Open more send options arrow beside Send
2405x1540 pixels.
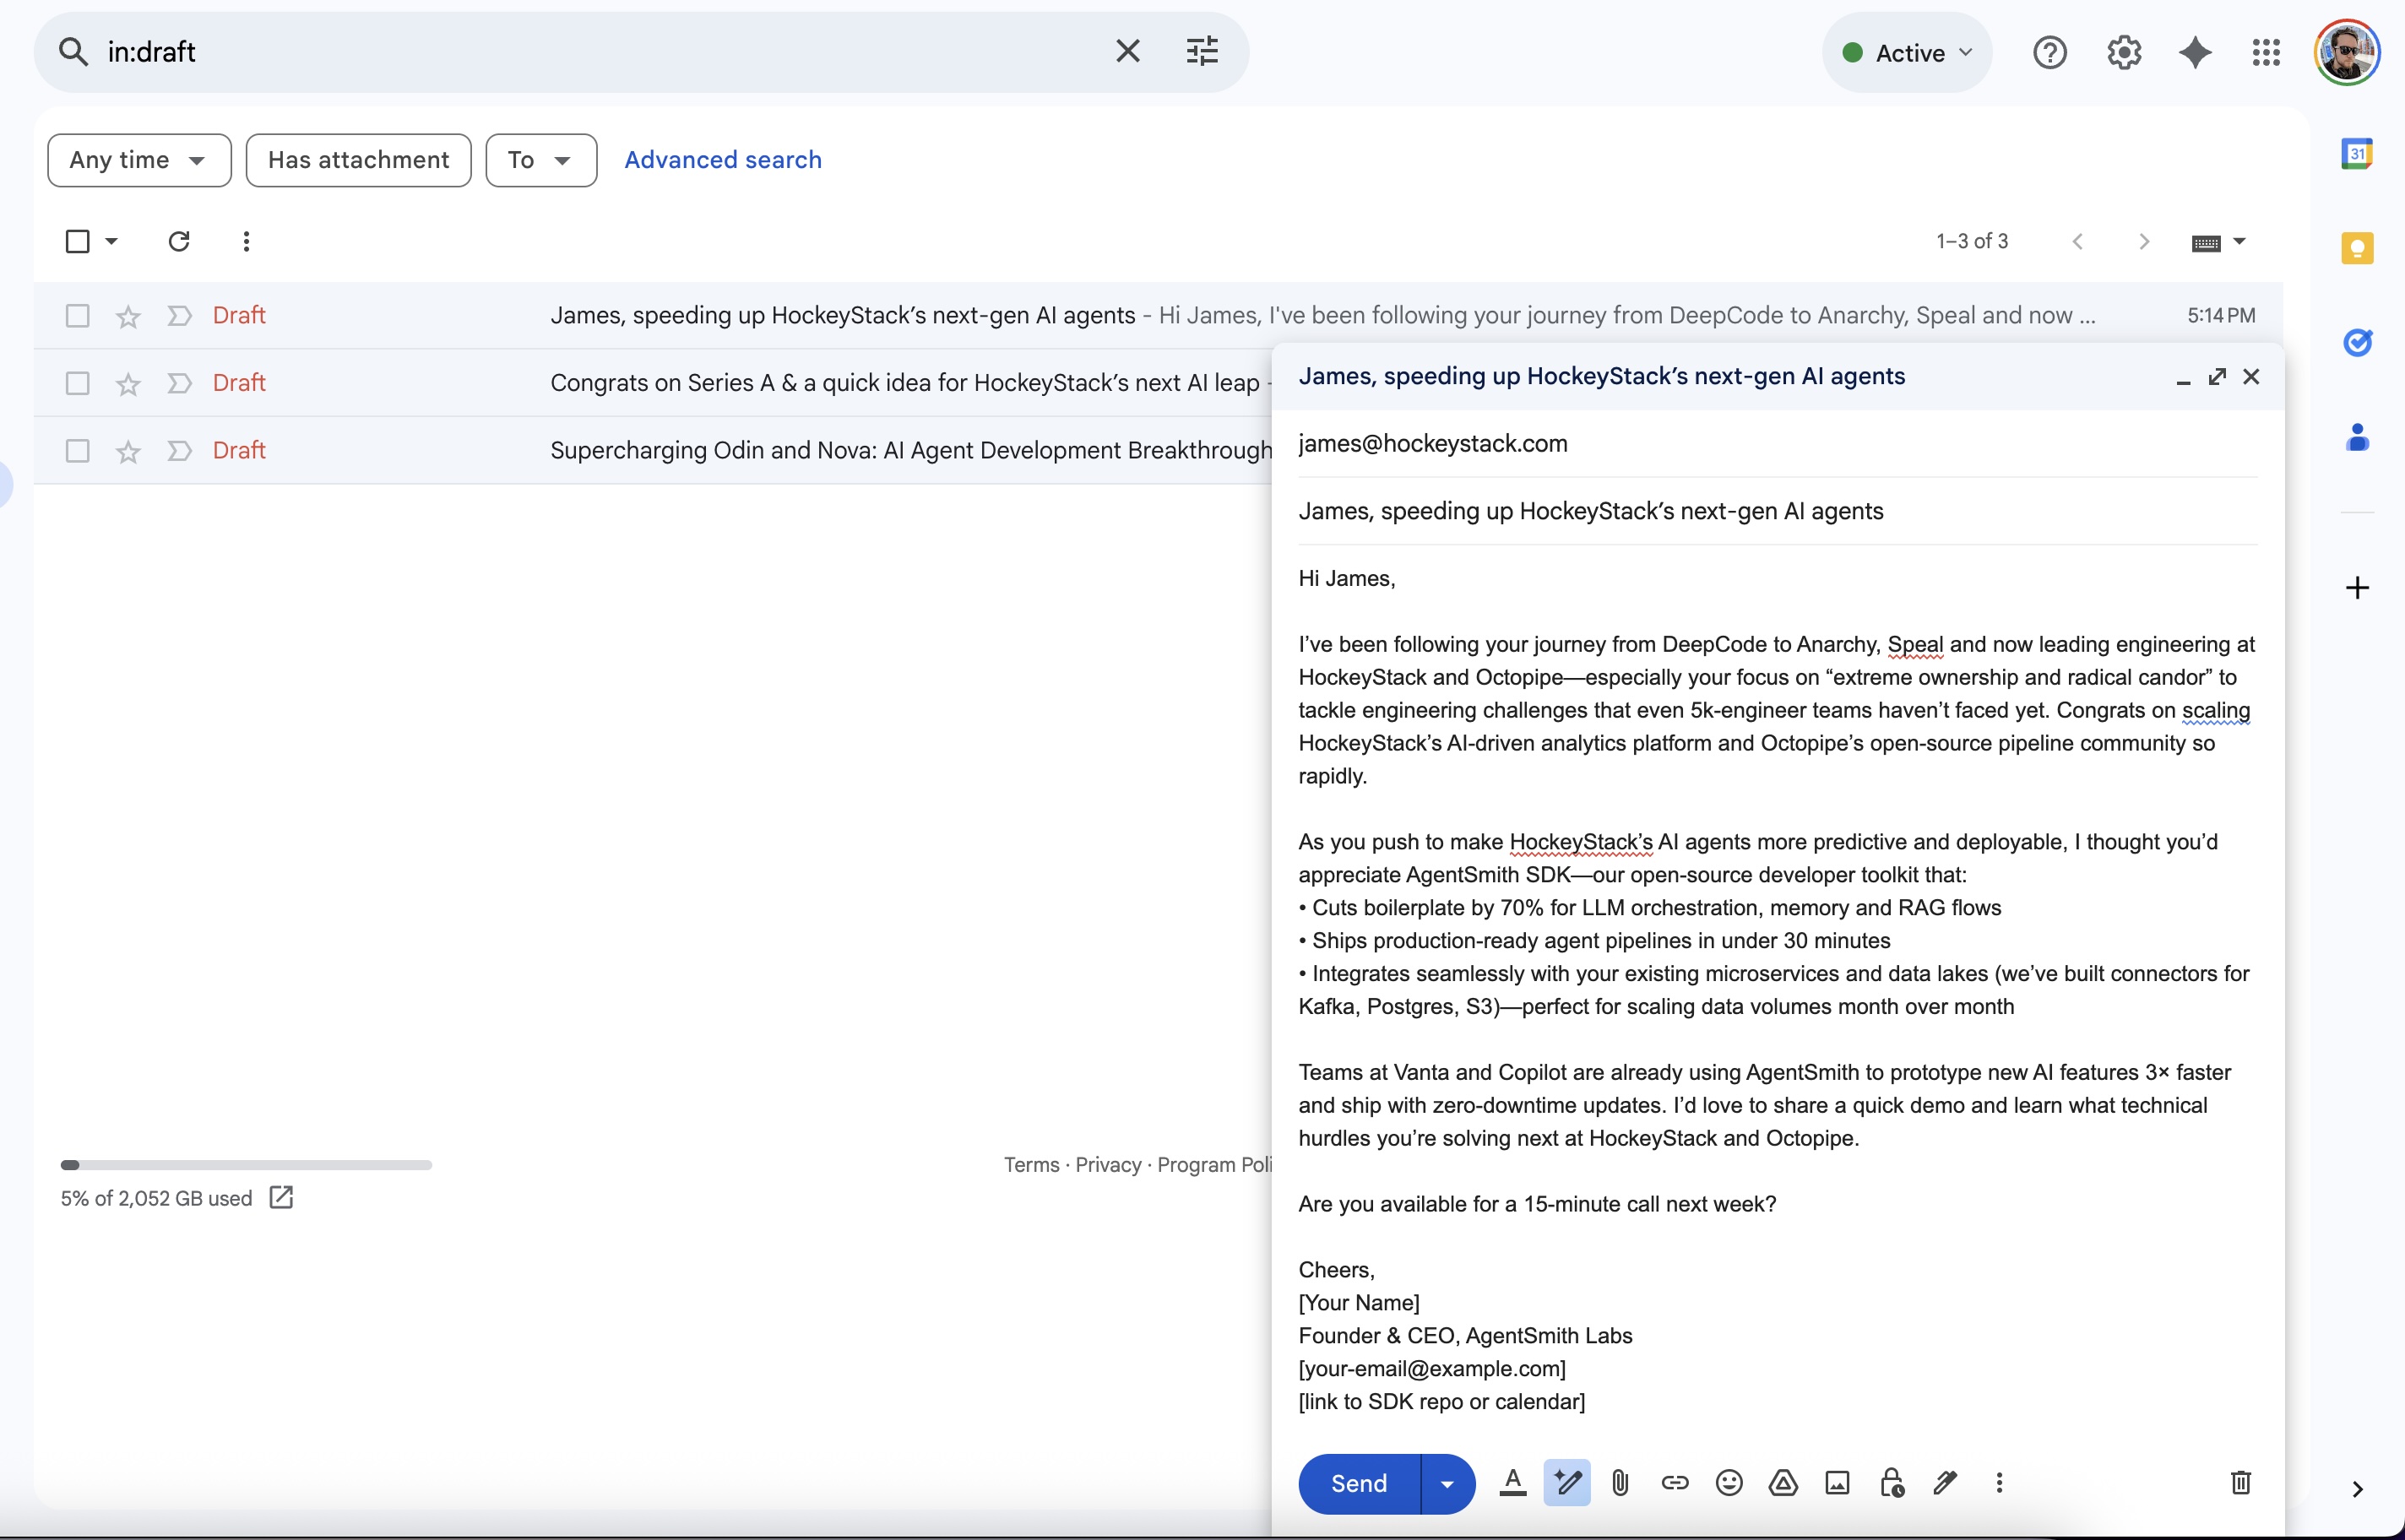coord(1447,1484)
